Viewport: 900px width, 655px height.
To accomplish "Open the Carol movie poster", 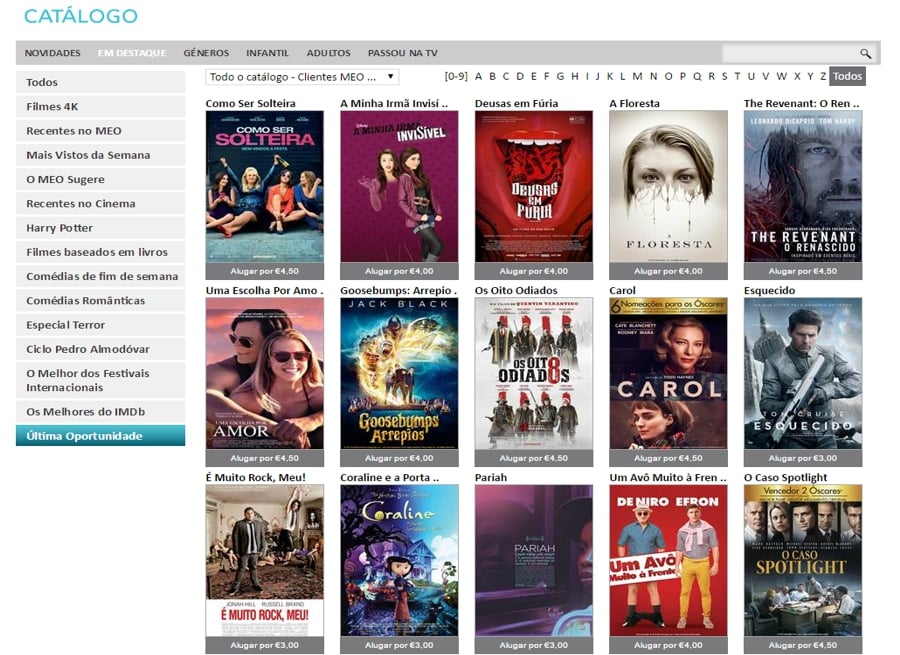I will tap(668, 374).
